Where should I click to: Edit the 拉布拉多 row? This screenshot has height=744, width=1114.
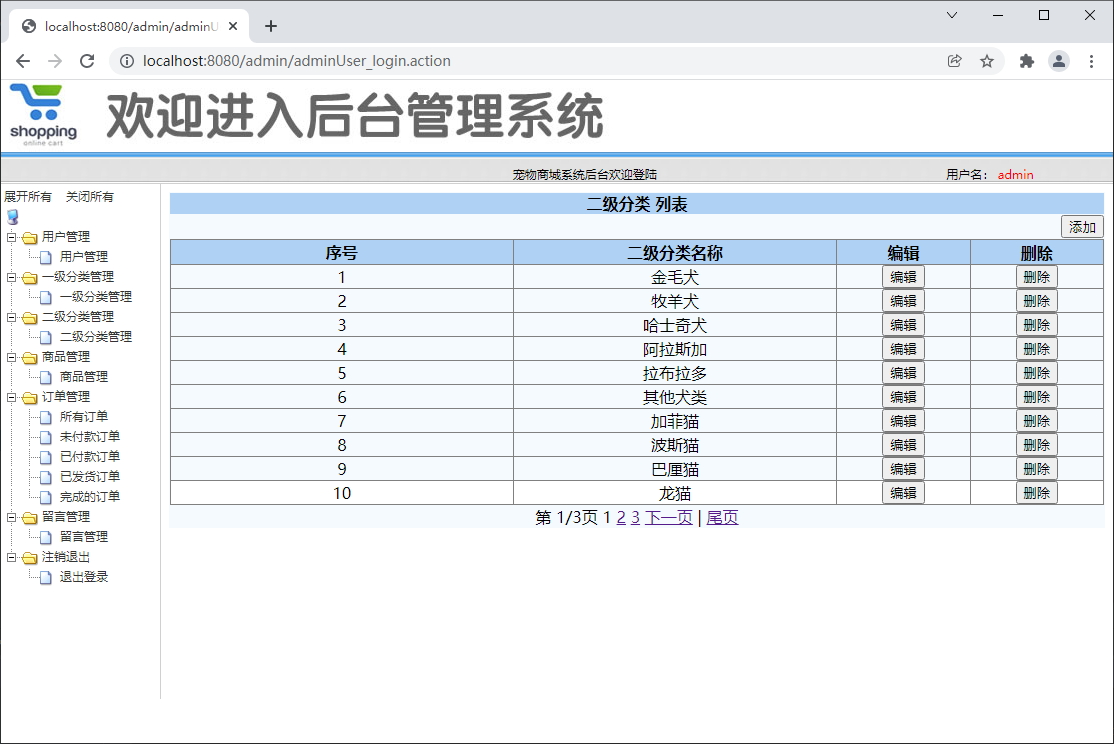click(x=903, y=373)
